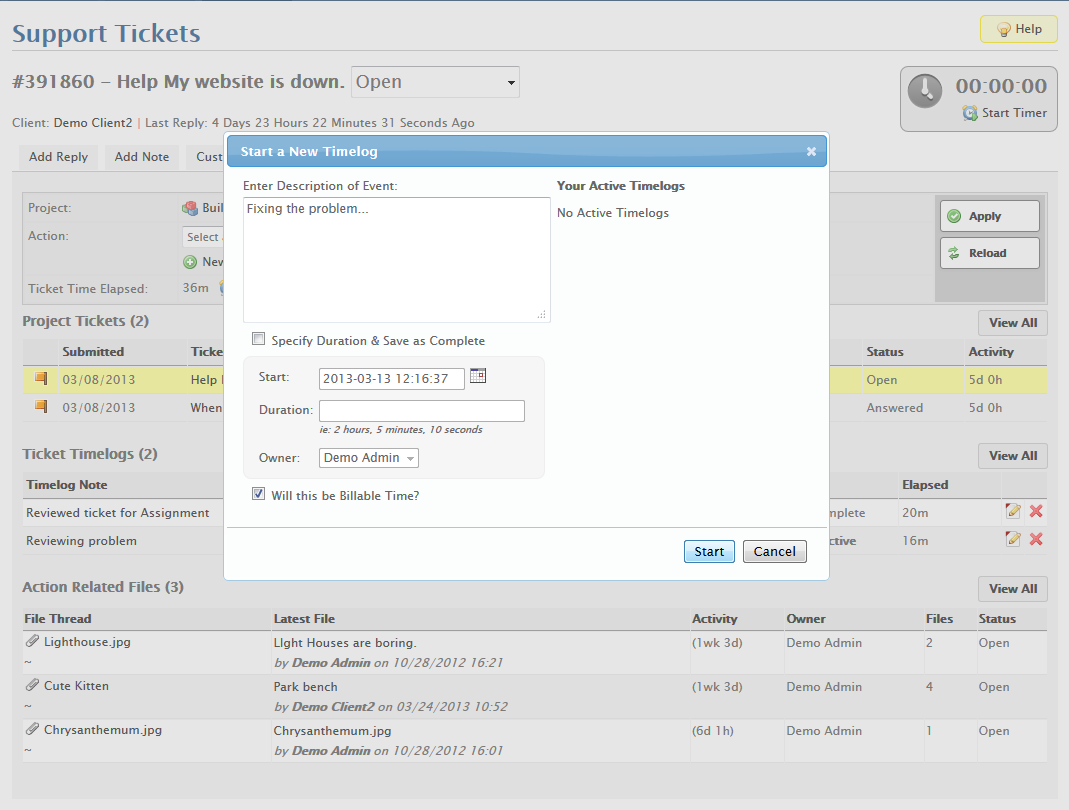Click paperclip icon beside Chrysanthemum.jpg thread
Screen dimensions: 1069x810
pos(32,730)
